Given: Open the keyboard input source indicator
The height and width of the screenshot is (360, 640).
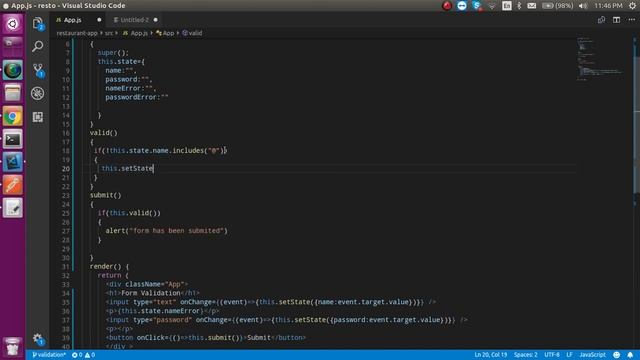Looking at the screenshot, I should click(507, 6).
